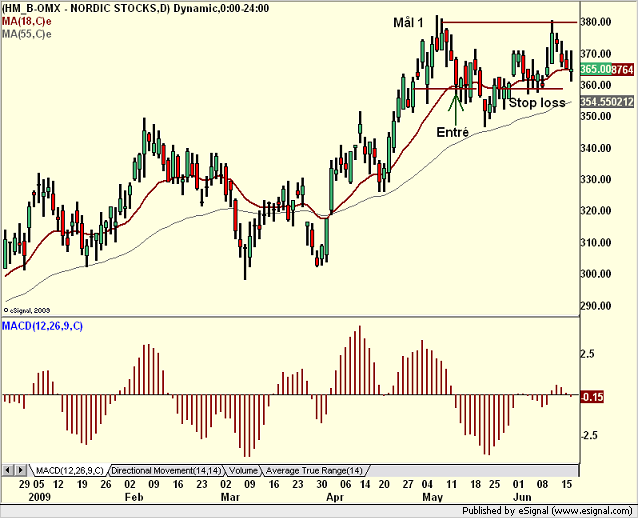This screenshot has height=518, width=638.
Task: Click the HM_B-OMX Nordic Stocks chart title
Action: 135,8
